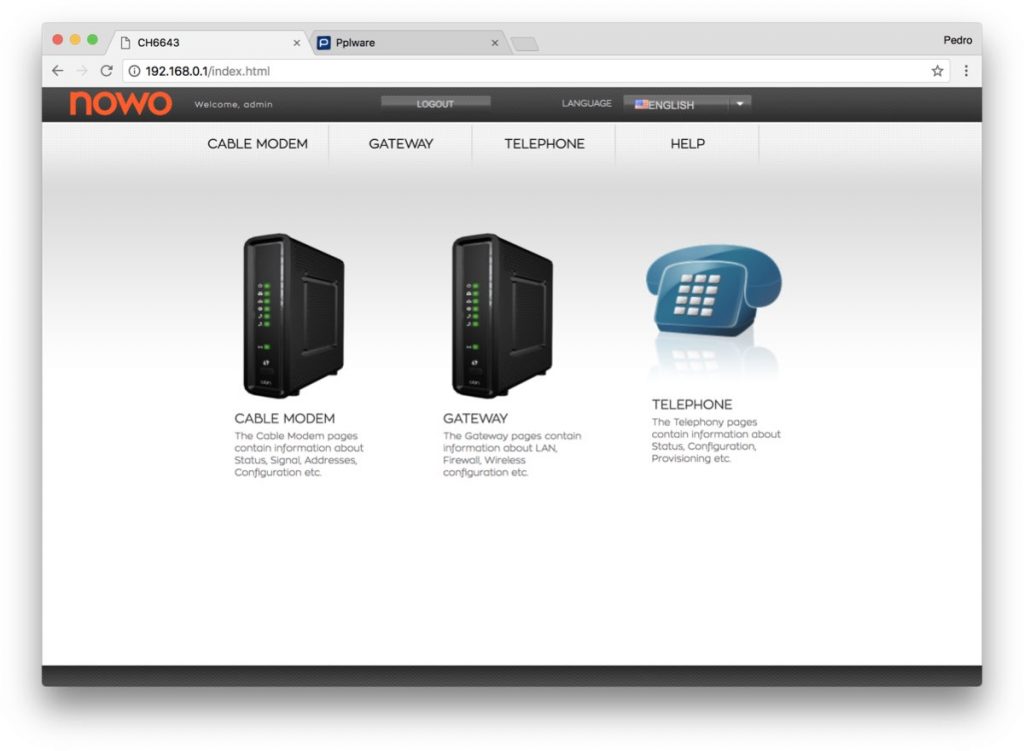Click the Pplware tab favicon
Screen dimensions: 1024x751
pos(324,43)
